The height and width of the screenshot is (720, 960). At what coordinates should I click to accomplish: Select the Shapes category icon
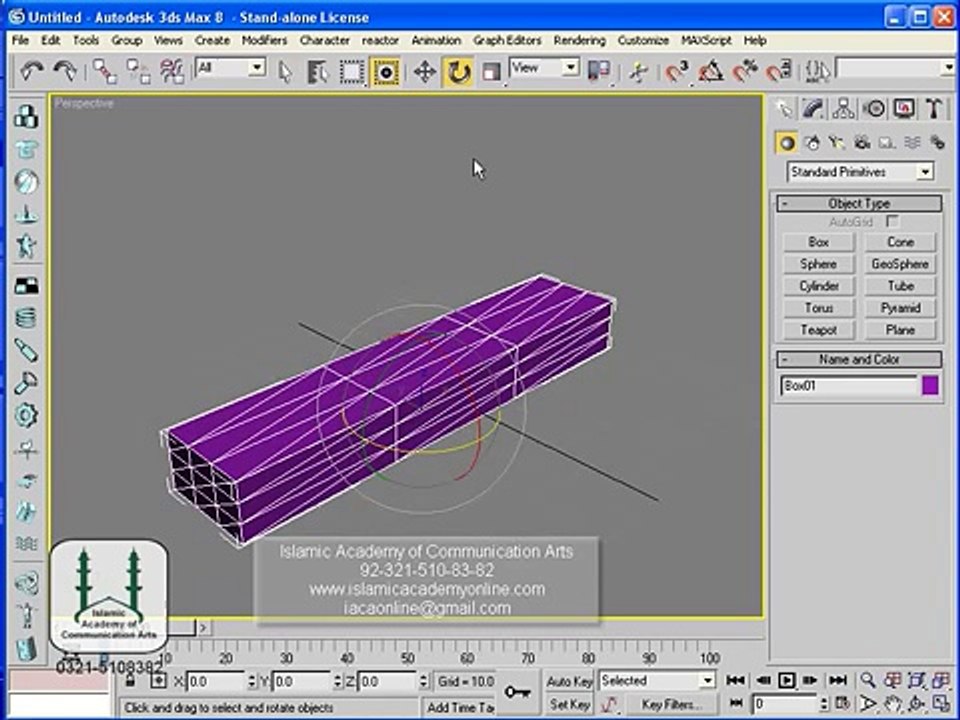812,143
